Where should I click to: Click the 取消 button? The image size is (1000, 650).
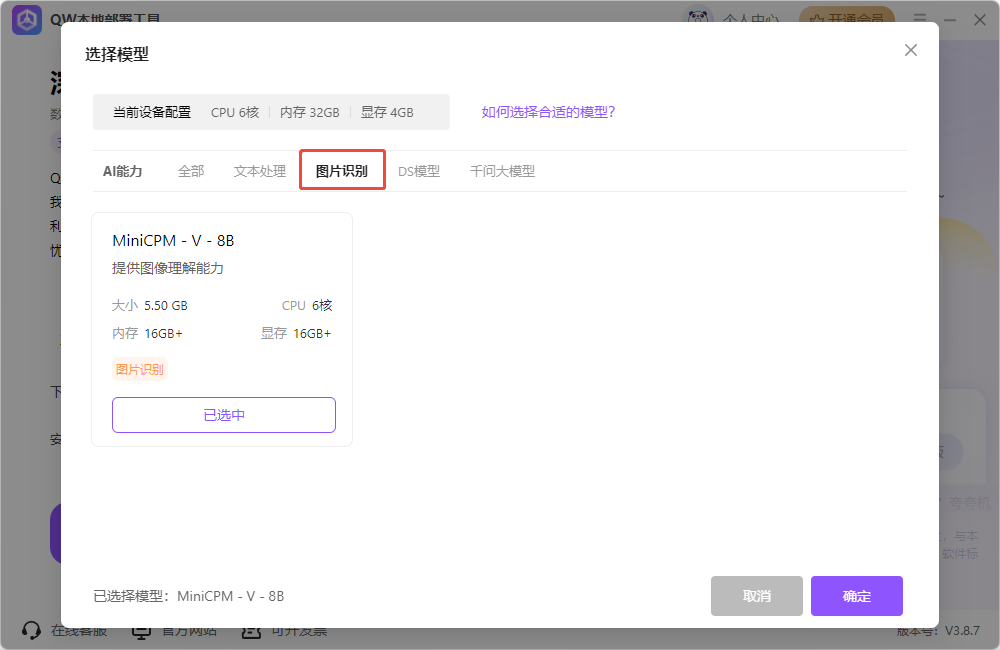coord(756,596)
